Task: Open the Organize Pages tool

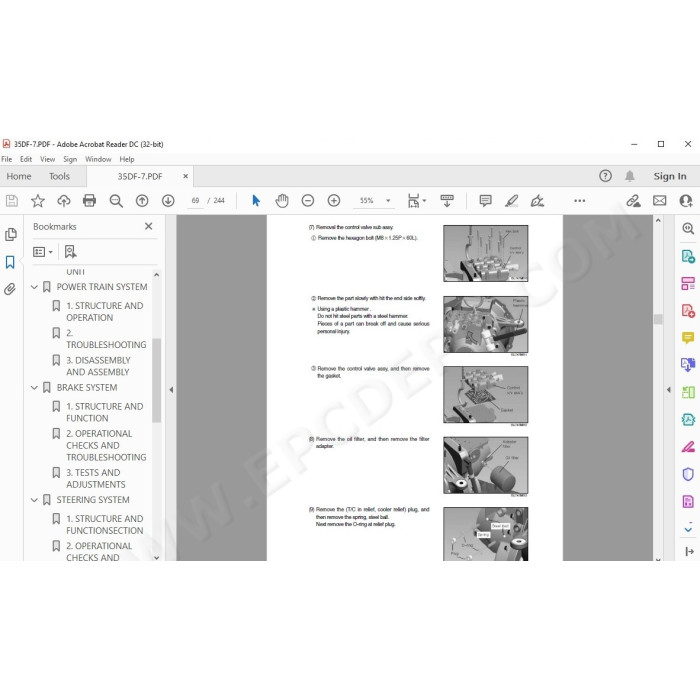Action: [x=688, y=283]
